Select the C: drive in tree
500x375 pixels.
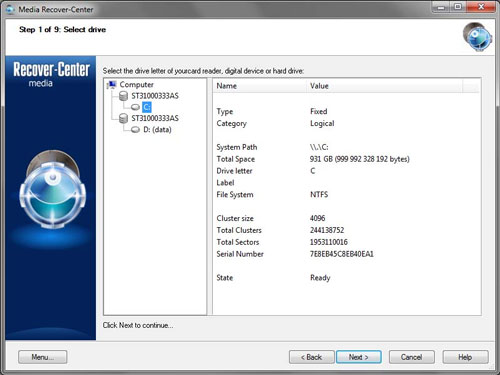tap(147, 107)
